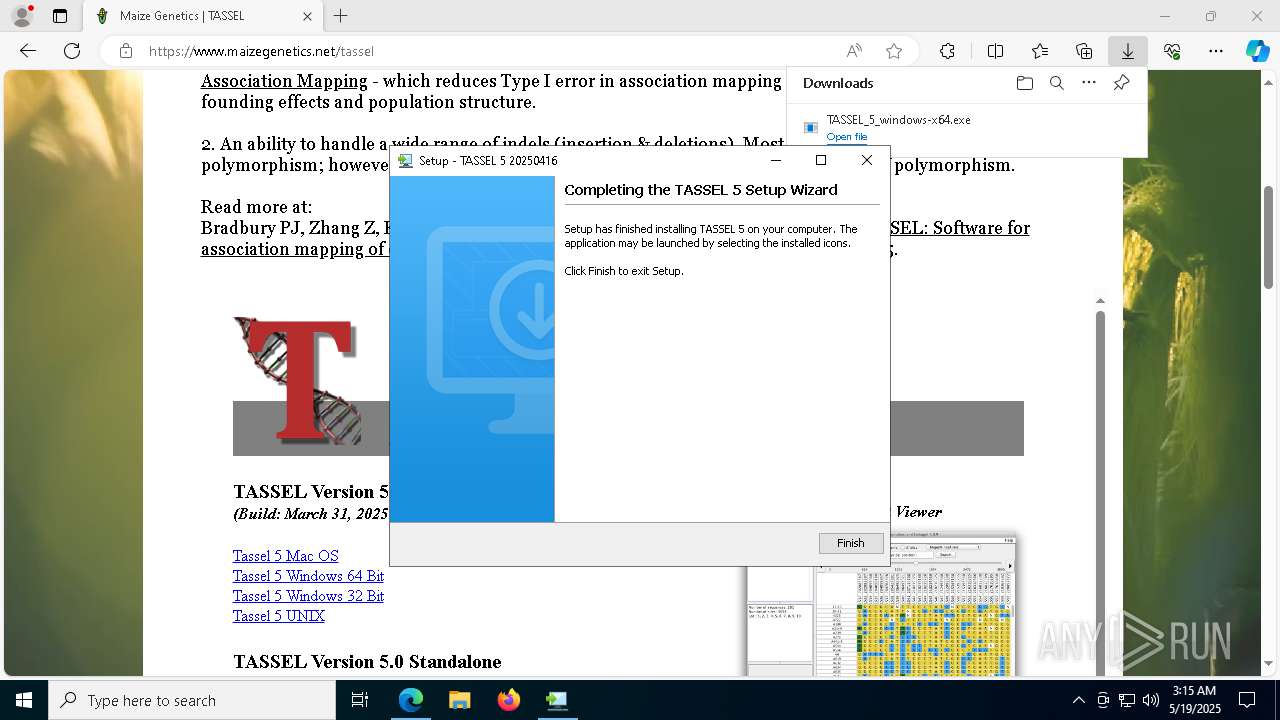Open Collections icon in Edge toolbar
The width and height of the screenshot is (1280, 720).
click(1084, 51)
